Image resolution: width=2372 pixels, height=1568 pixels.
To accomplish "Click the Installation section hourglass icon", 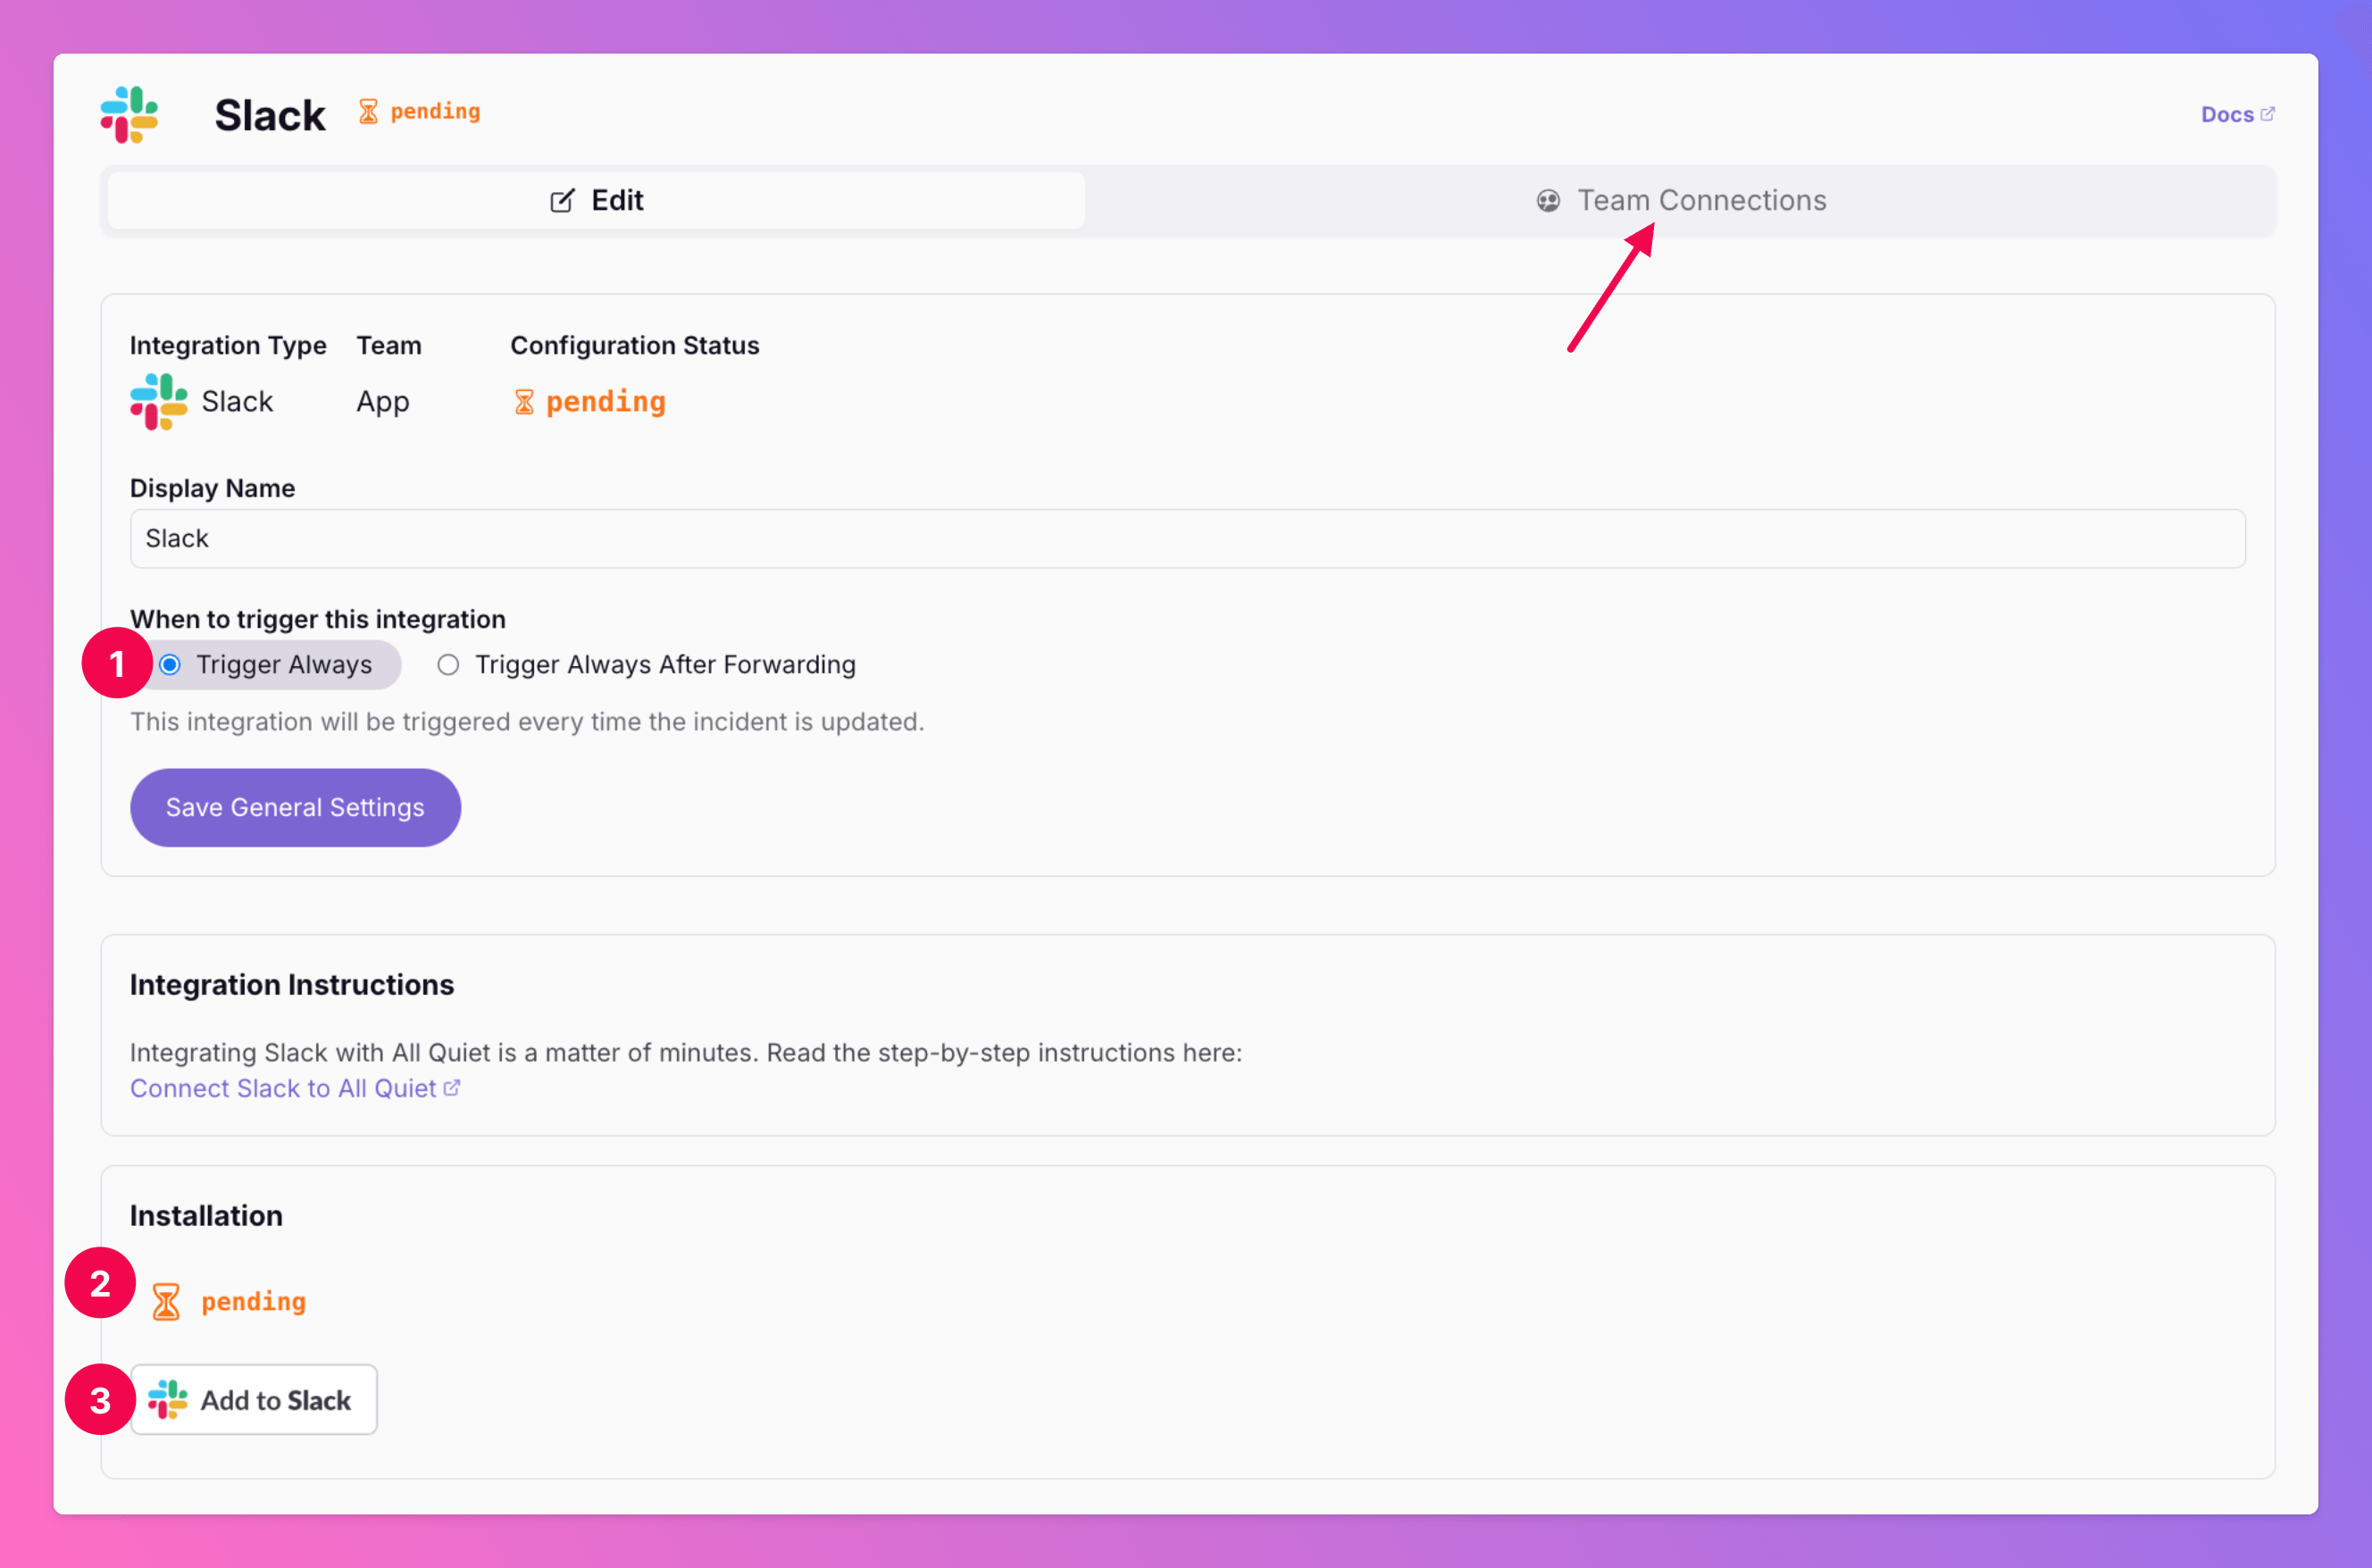I will click(x=166, y=1302).
